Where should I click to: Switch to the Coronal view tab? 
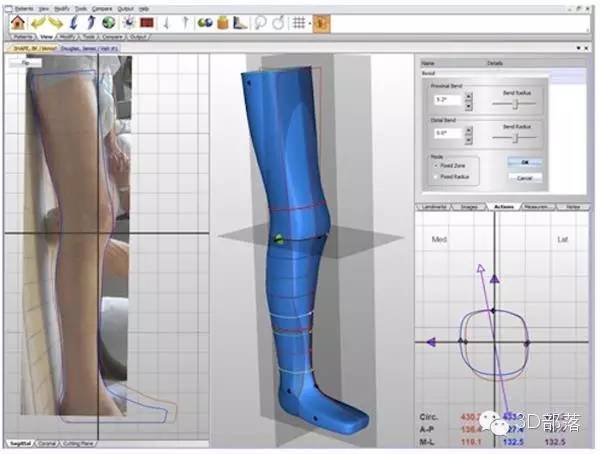point(47,444)
